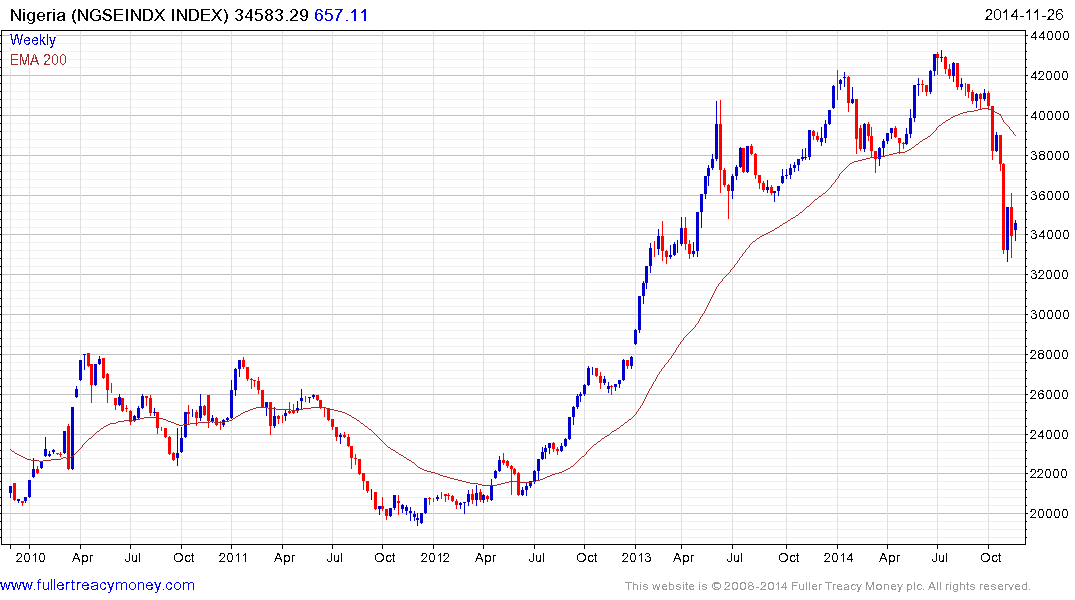Click the 2010 year label on time axis
The width and height of the screenshot is (1075, 600).
[x=30, y=557]
